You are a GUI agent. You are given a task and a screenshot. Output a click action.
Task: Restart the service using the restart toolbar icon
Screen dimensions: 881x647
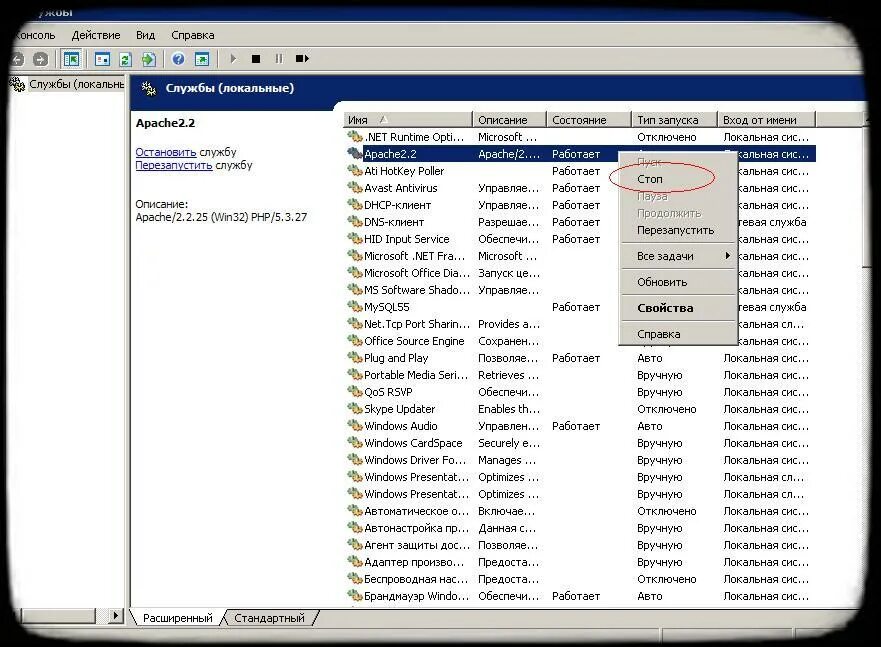click(x=301, y=58)
